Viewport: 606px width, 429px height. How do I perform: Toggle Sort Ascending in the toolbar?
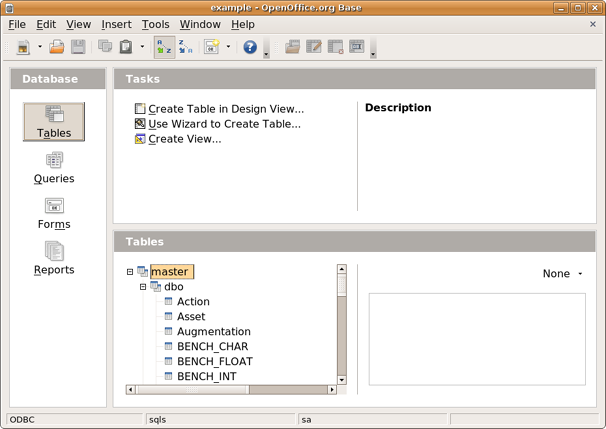tap(164, 47)
